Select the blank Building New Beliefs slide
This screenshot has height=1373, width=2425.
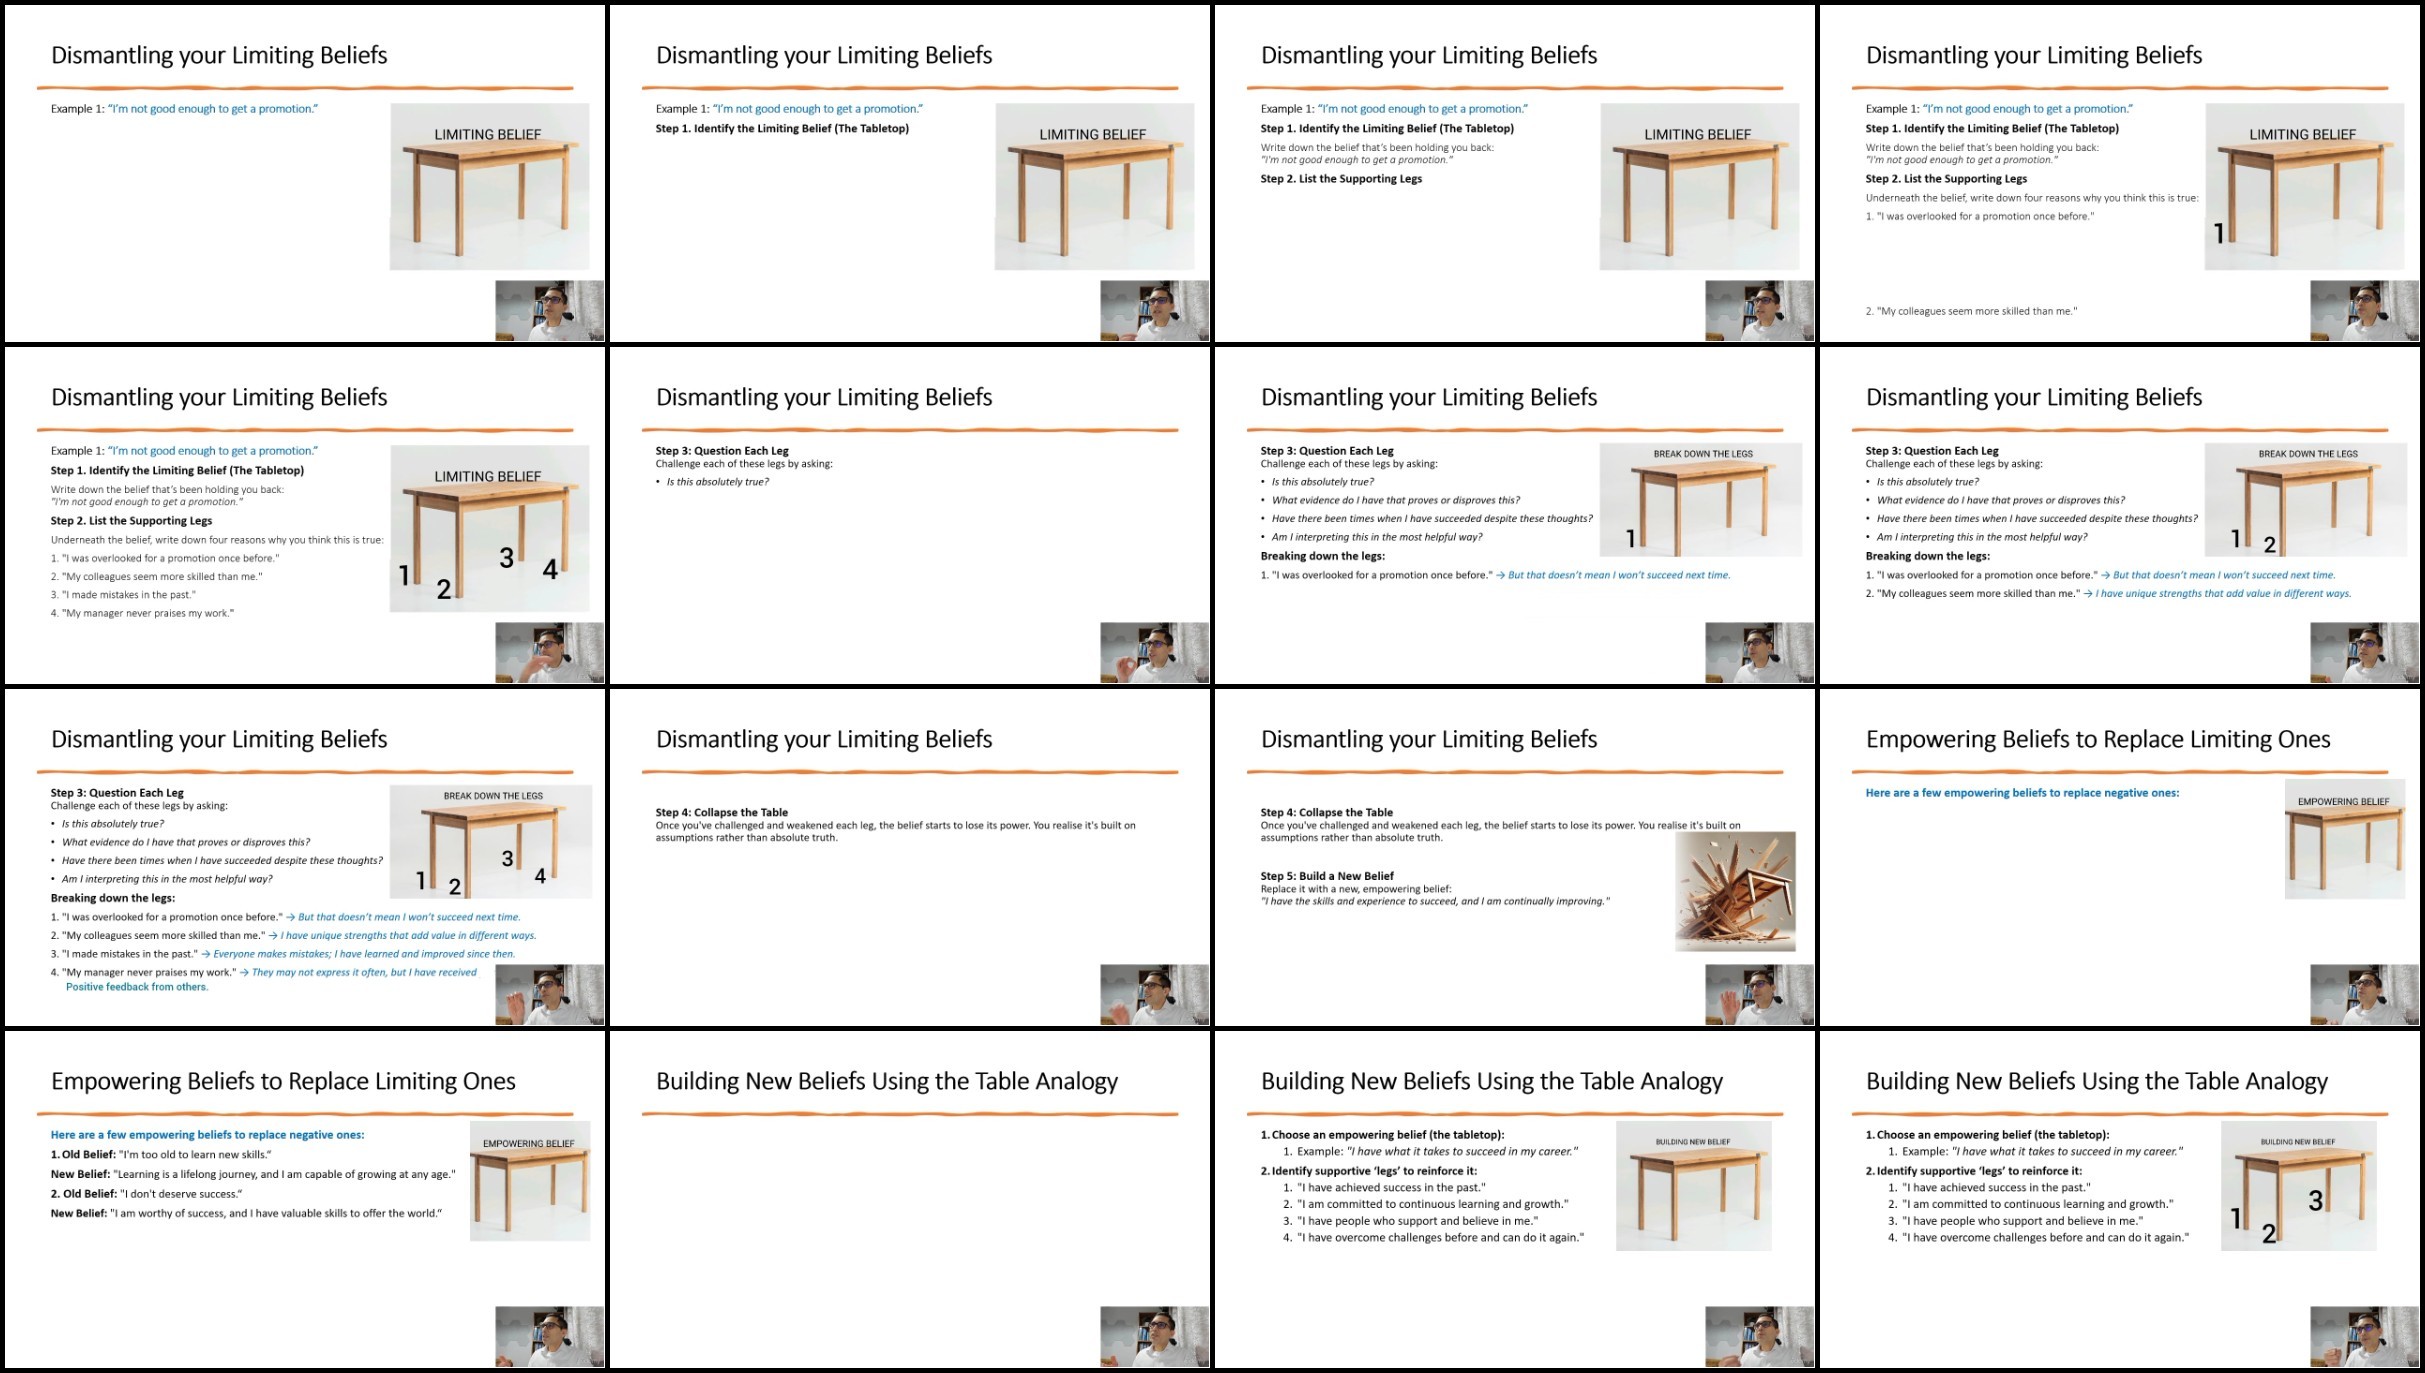tap(909, 1200)
